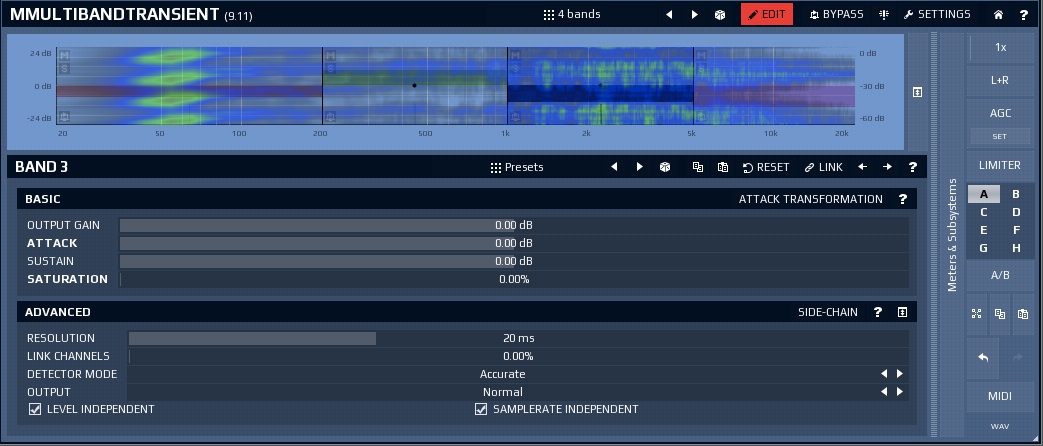This screenshot has height=446, width=1043.
Task: Open DETECTOR MODE Accurate value selector
Action: point(502,374)
